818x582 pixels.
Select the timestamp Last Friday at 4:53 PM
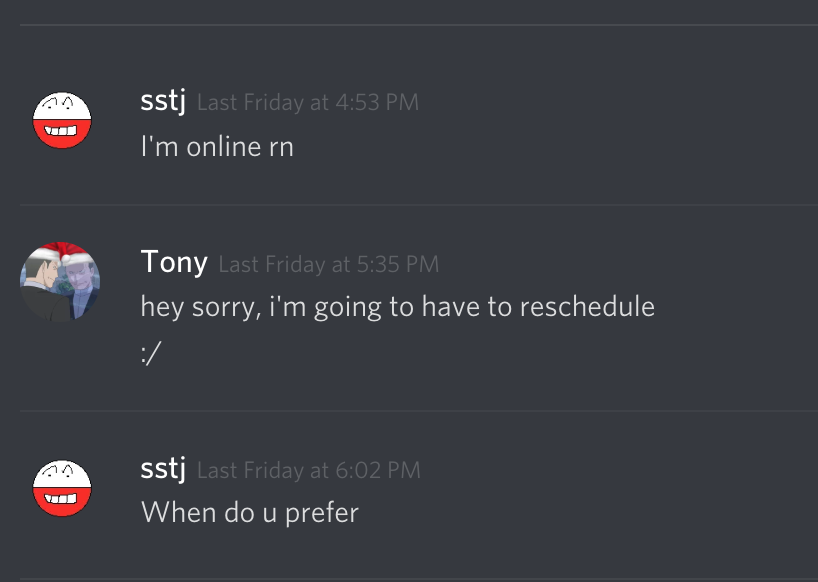308,102
